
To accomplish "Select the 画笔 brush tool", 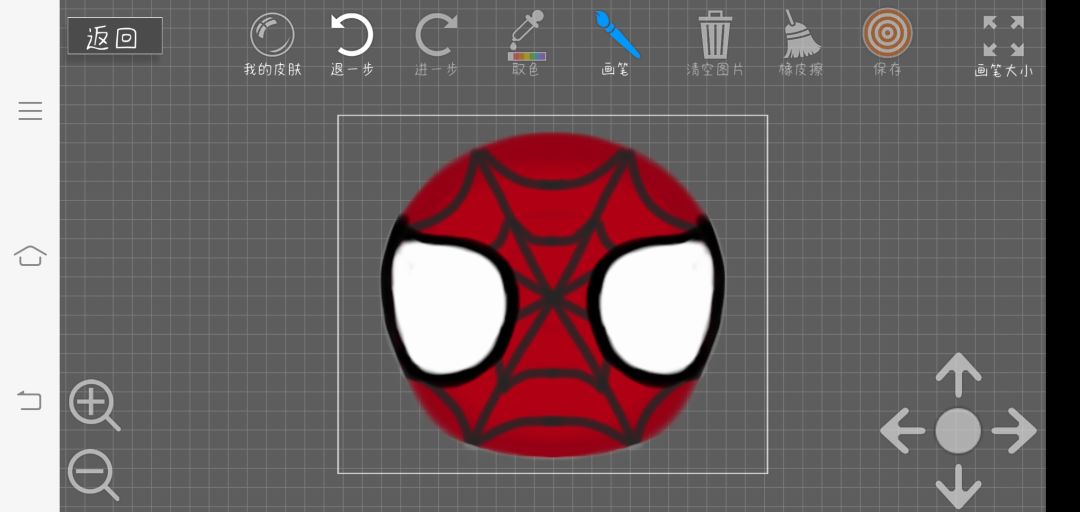I will coord(617,34).
